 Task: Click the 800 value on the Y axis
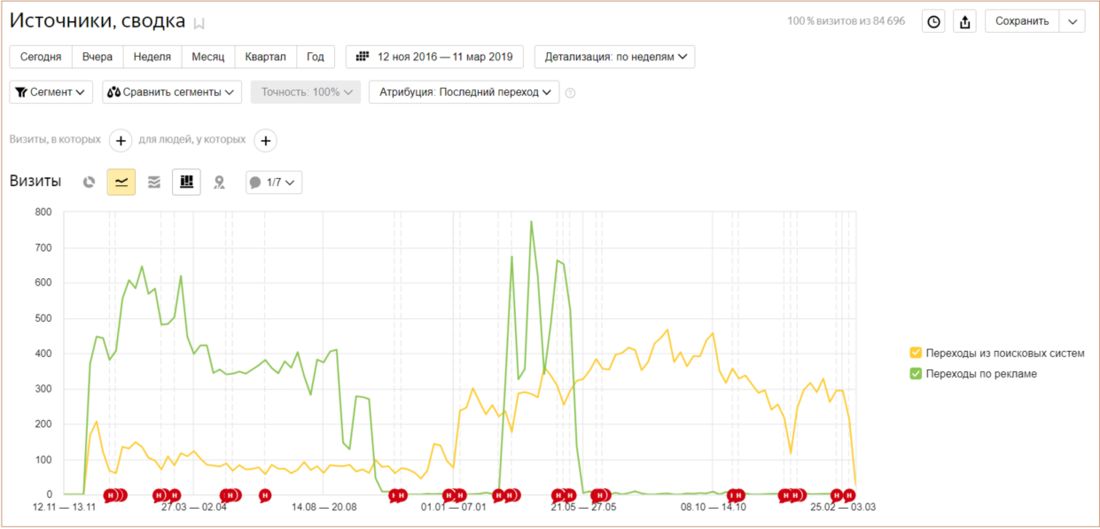click(x=44, y=212)
